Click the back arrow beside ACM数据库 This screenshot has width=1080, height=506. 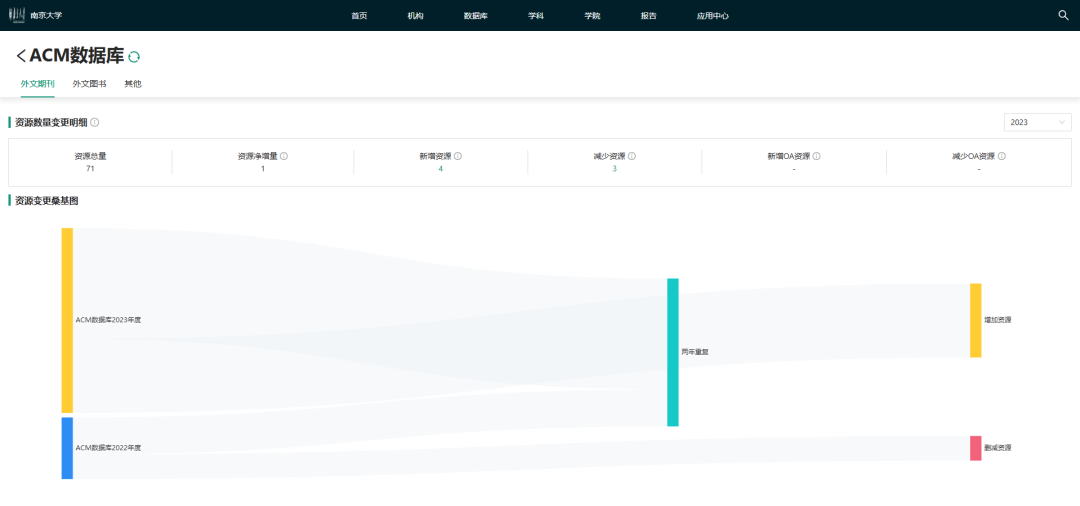tap(21, 57)
